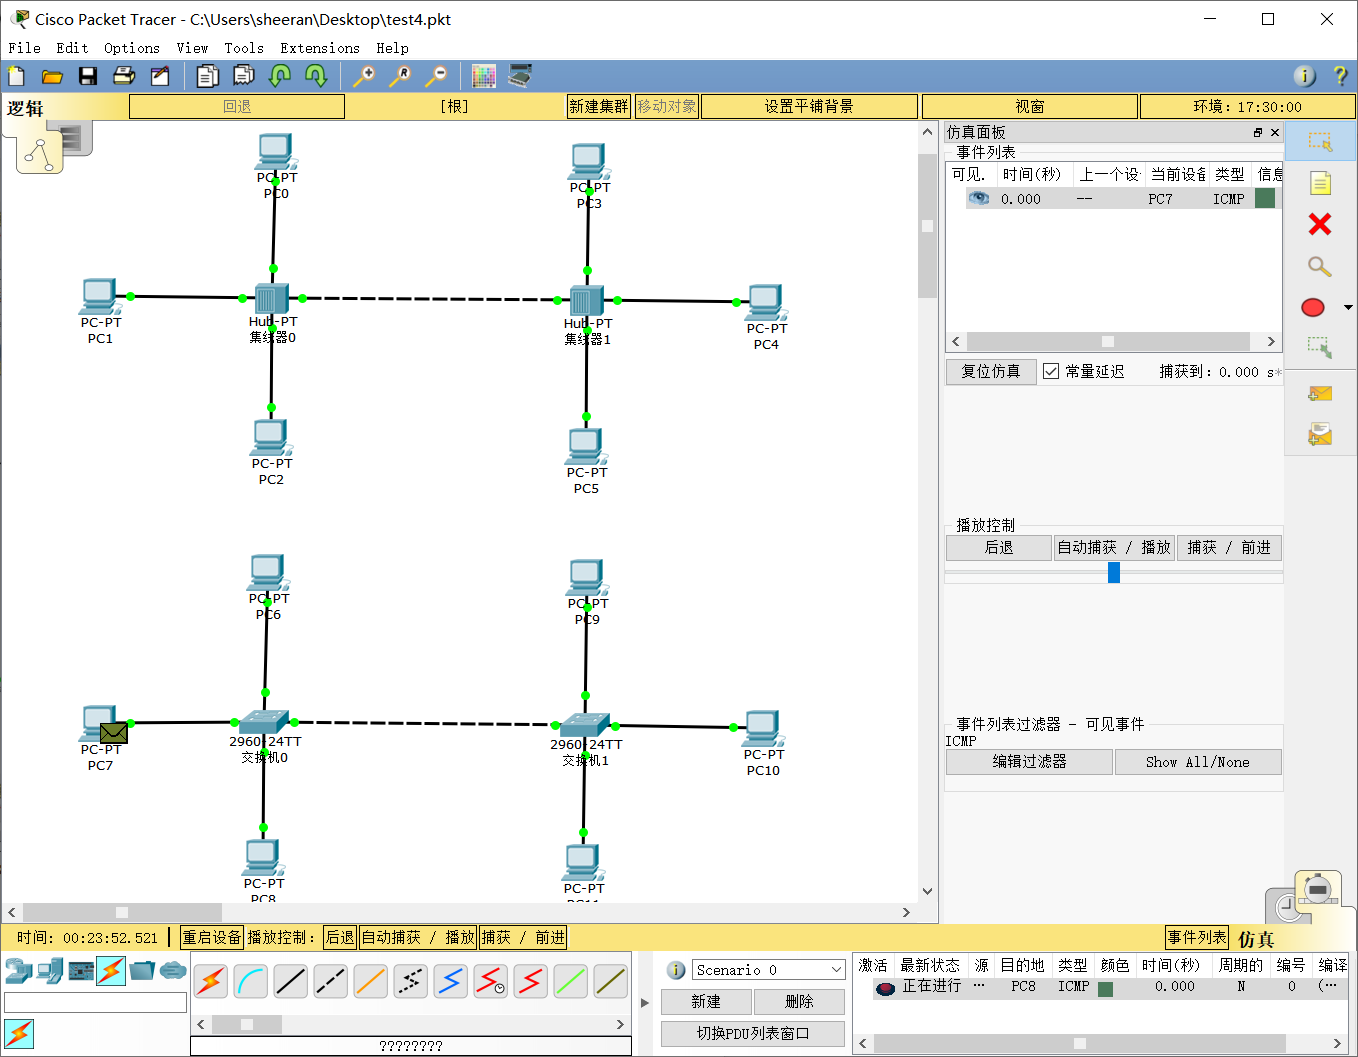Open the custom devices dialog icon
Screen dimensions: 1358x1057
520,76
